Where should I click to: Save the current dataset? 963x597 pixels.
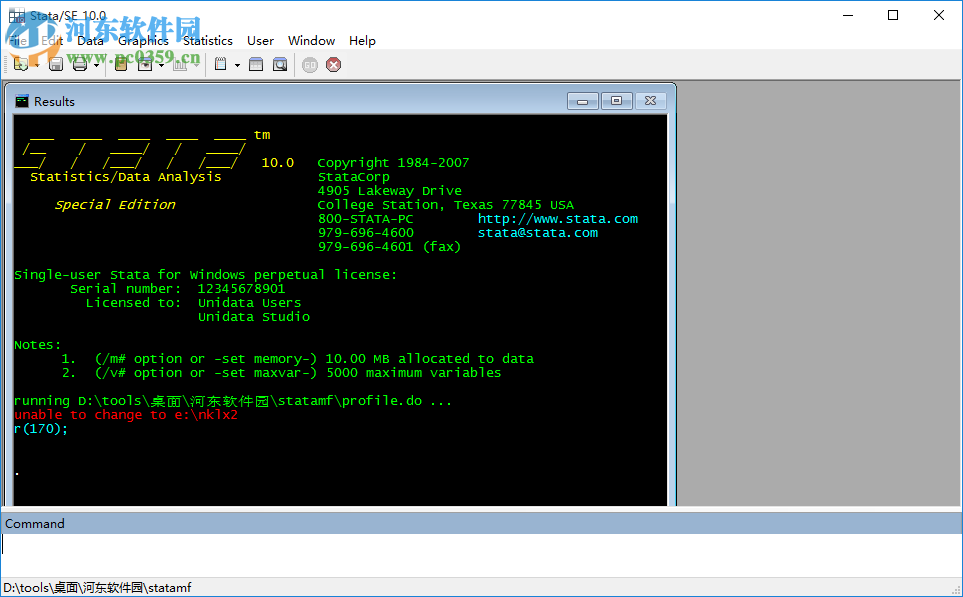55,63
